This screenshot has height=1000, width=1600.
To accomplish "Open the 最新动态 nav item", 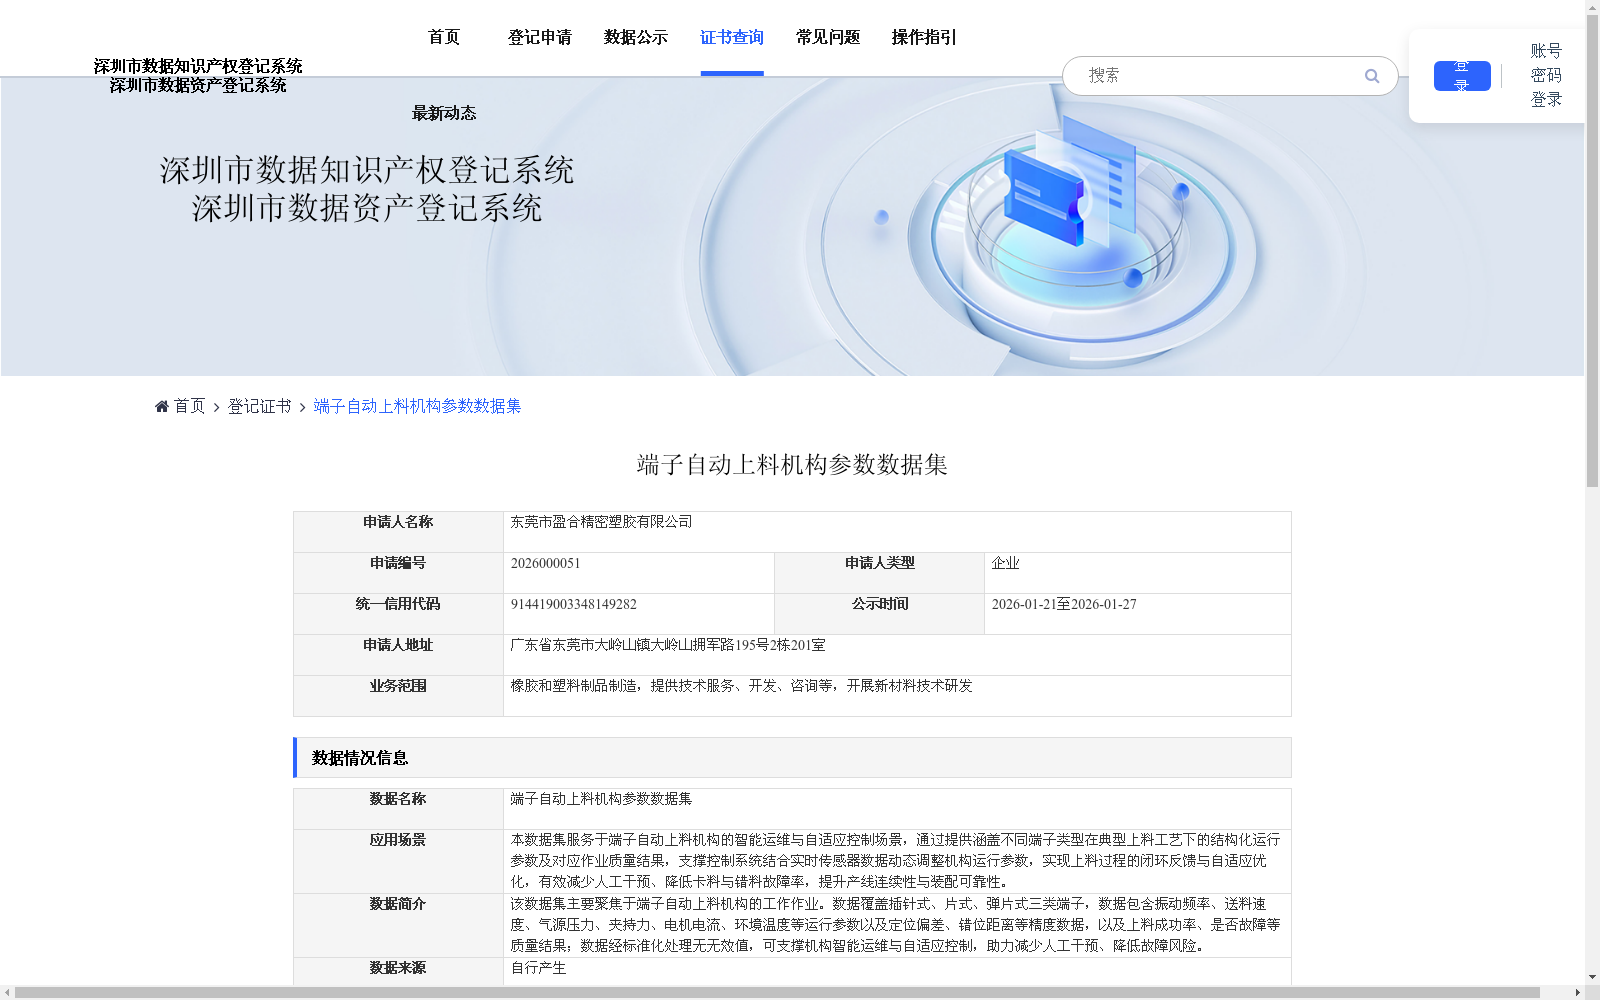I will [444, 113].
